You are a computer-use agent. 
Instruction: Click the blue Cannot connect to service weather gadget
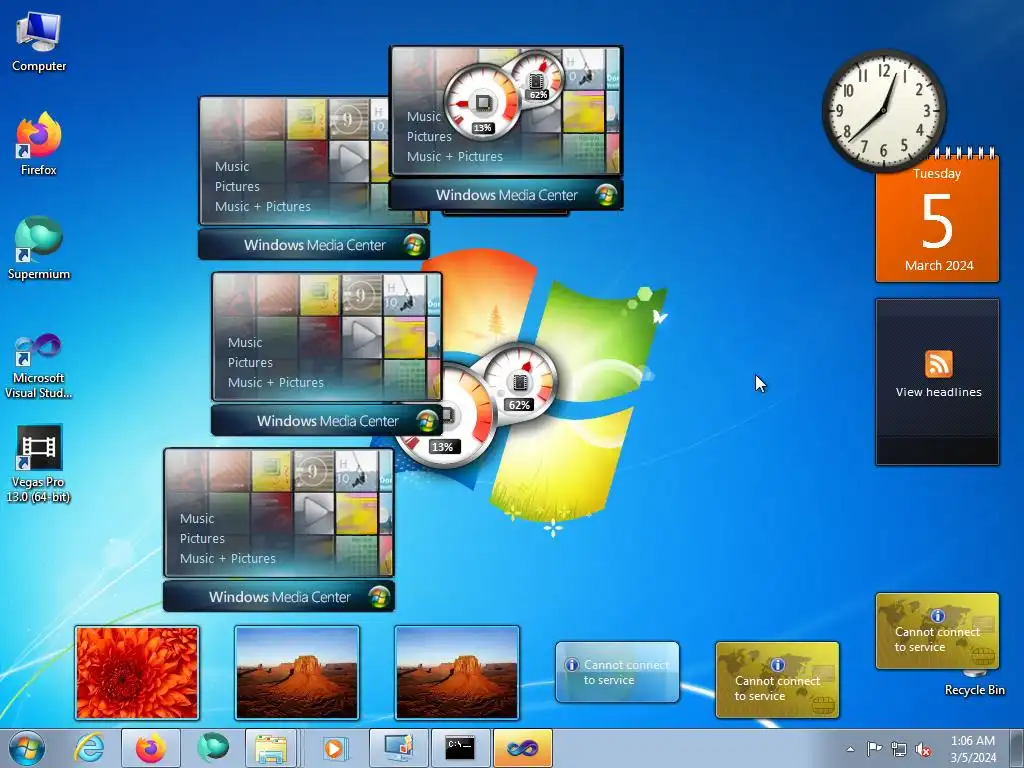click(x=617, y=672)
